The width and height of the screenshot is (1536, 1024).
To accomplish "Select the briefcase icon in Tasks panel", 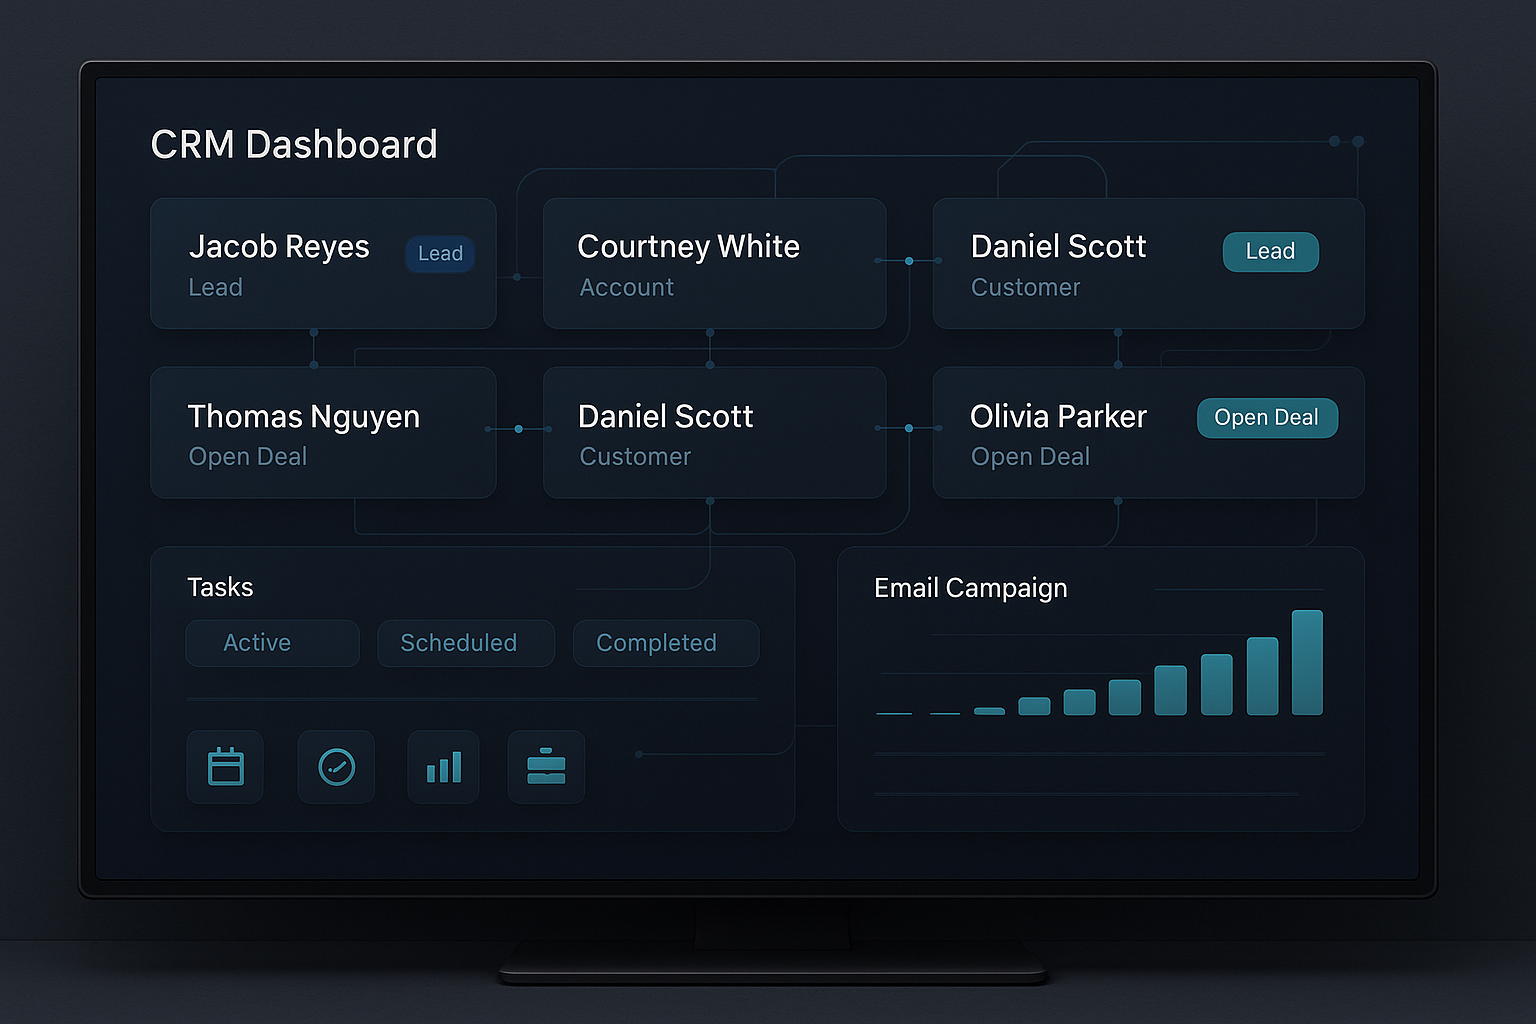I will point(546,767).
